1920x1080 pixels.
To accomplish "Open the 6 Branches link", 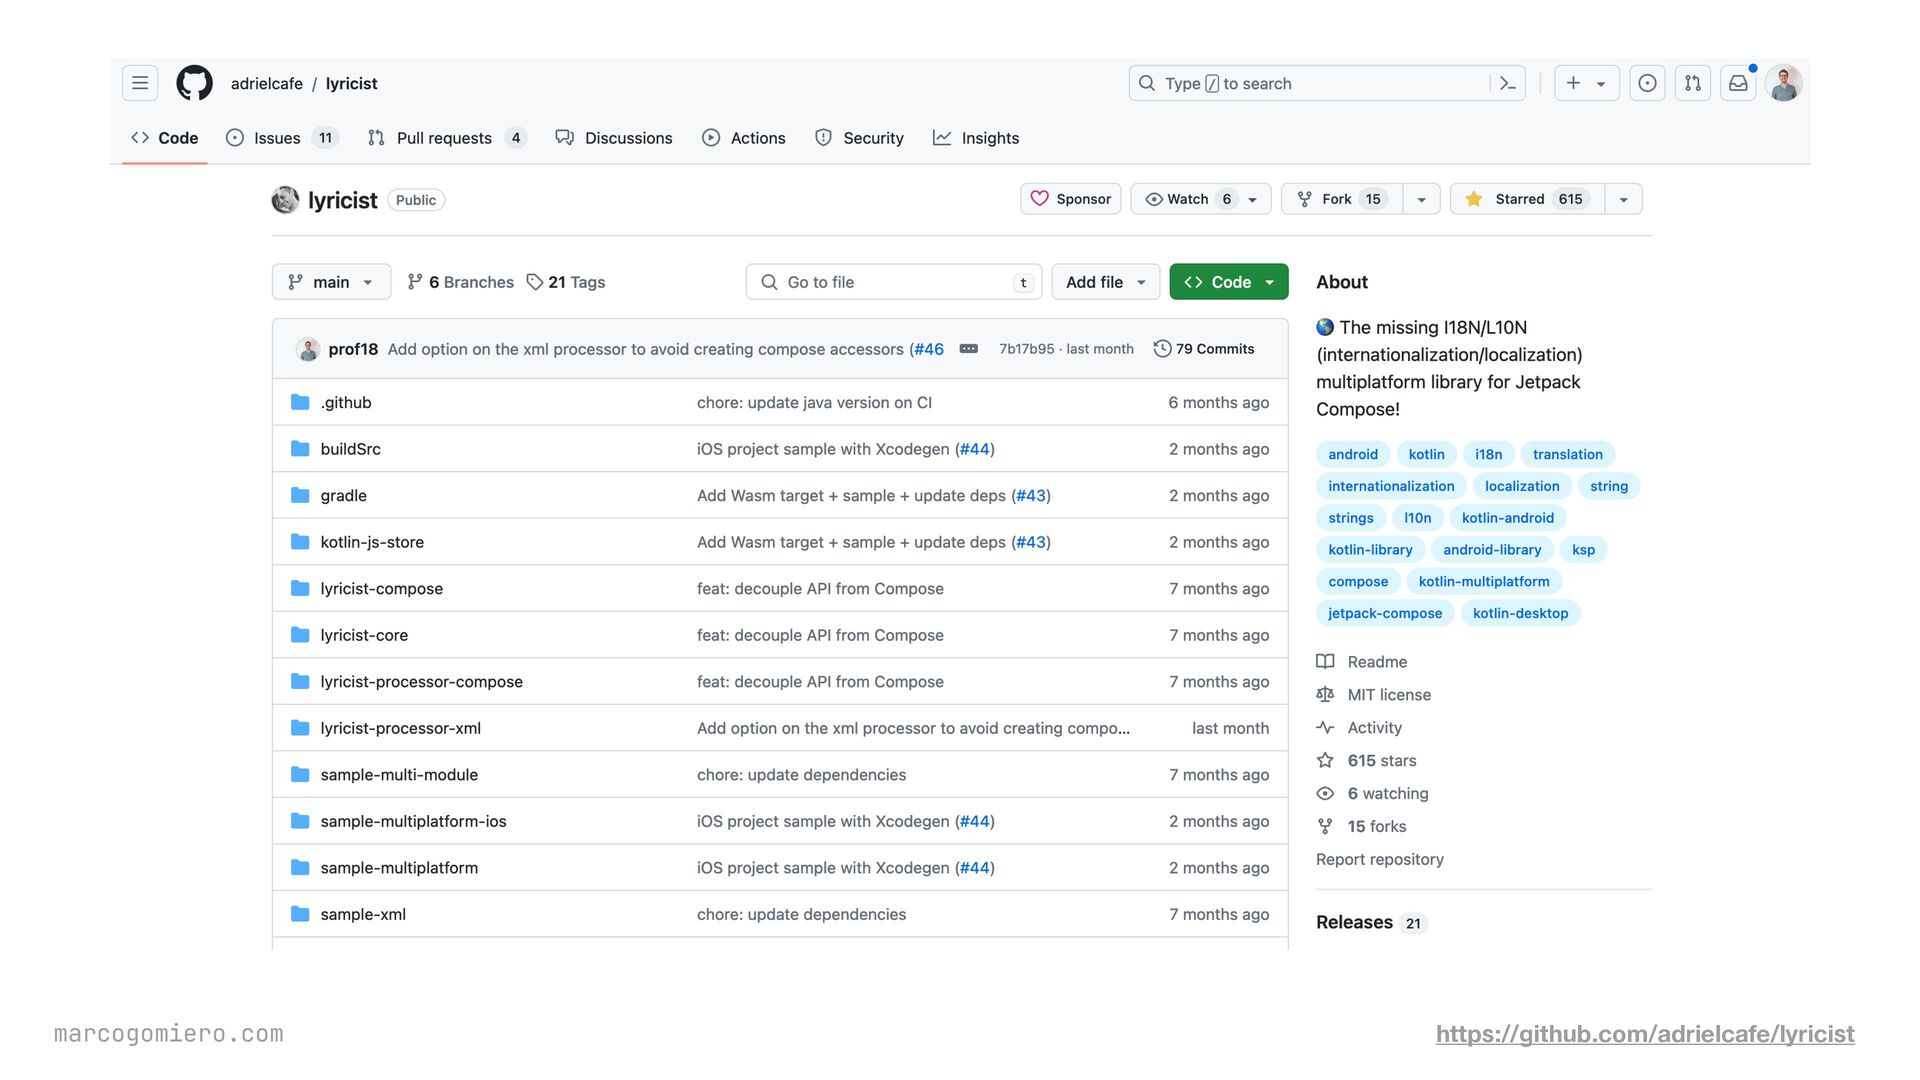I will (461, 282).
